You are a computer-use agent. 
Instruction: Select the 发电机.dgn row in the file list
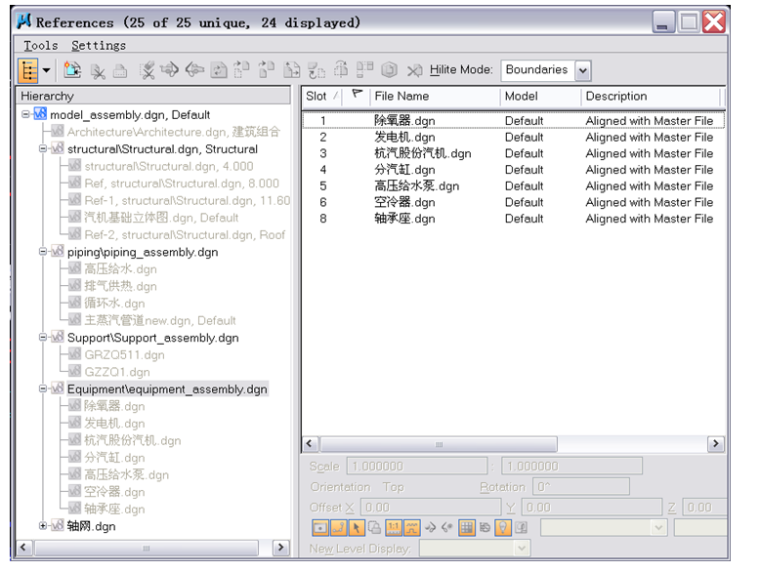click(x=405, y=137)
